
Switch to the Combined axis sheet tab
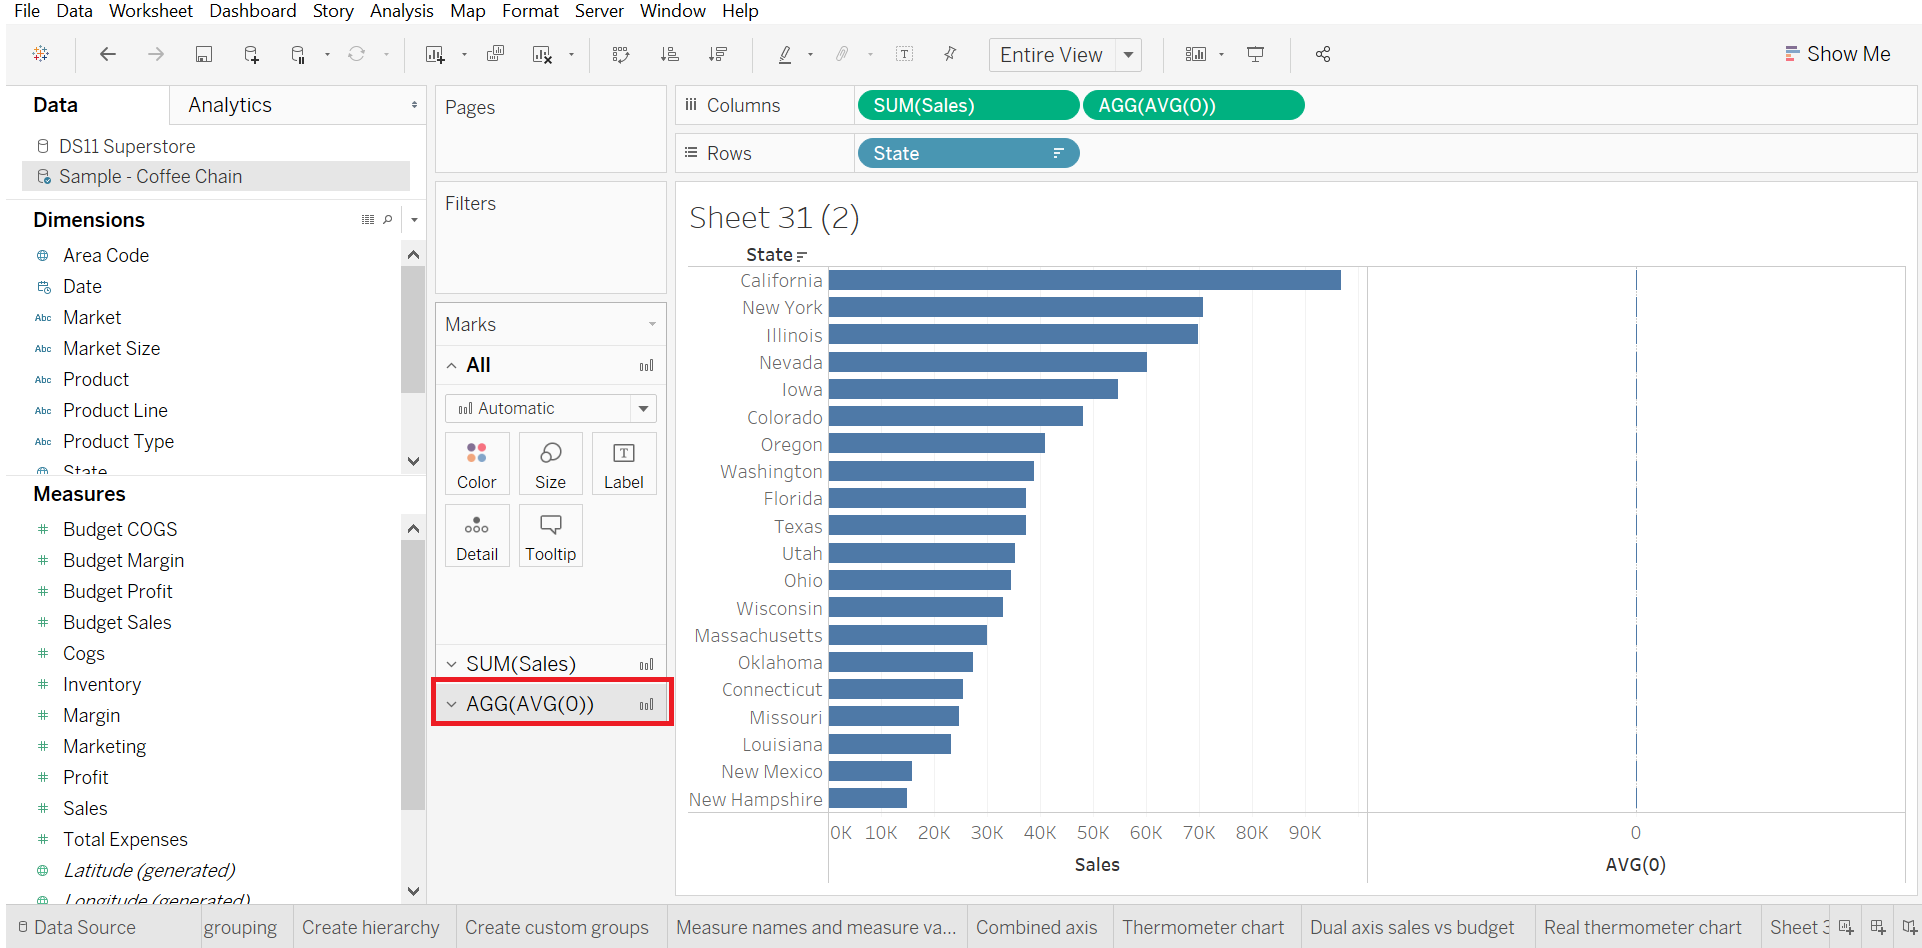coord(1037,927)
